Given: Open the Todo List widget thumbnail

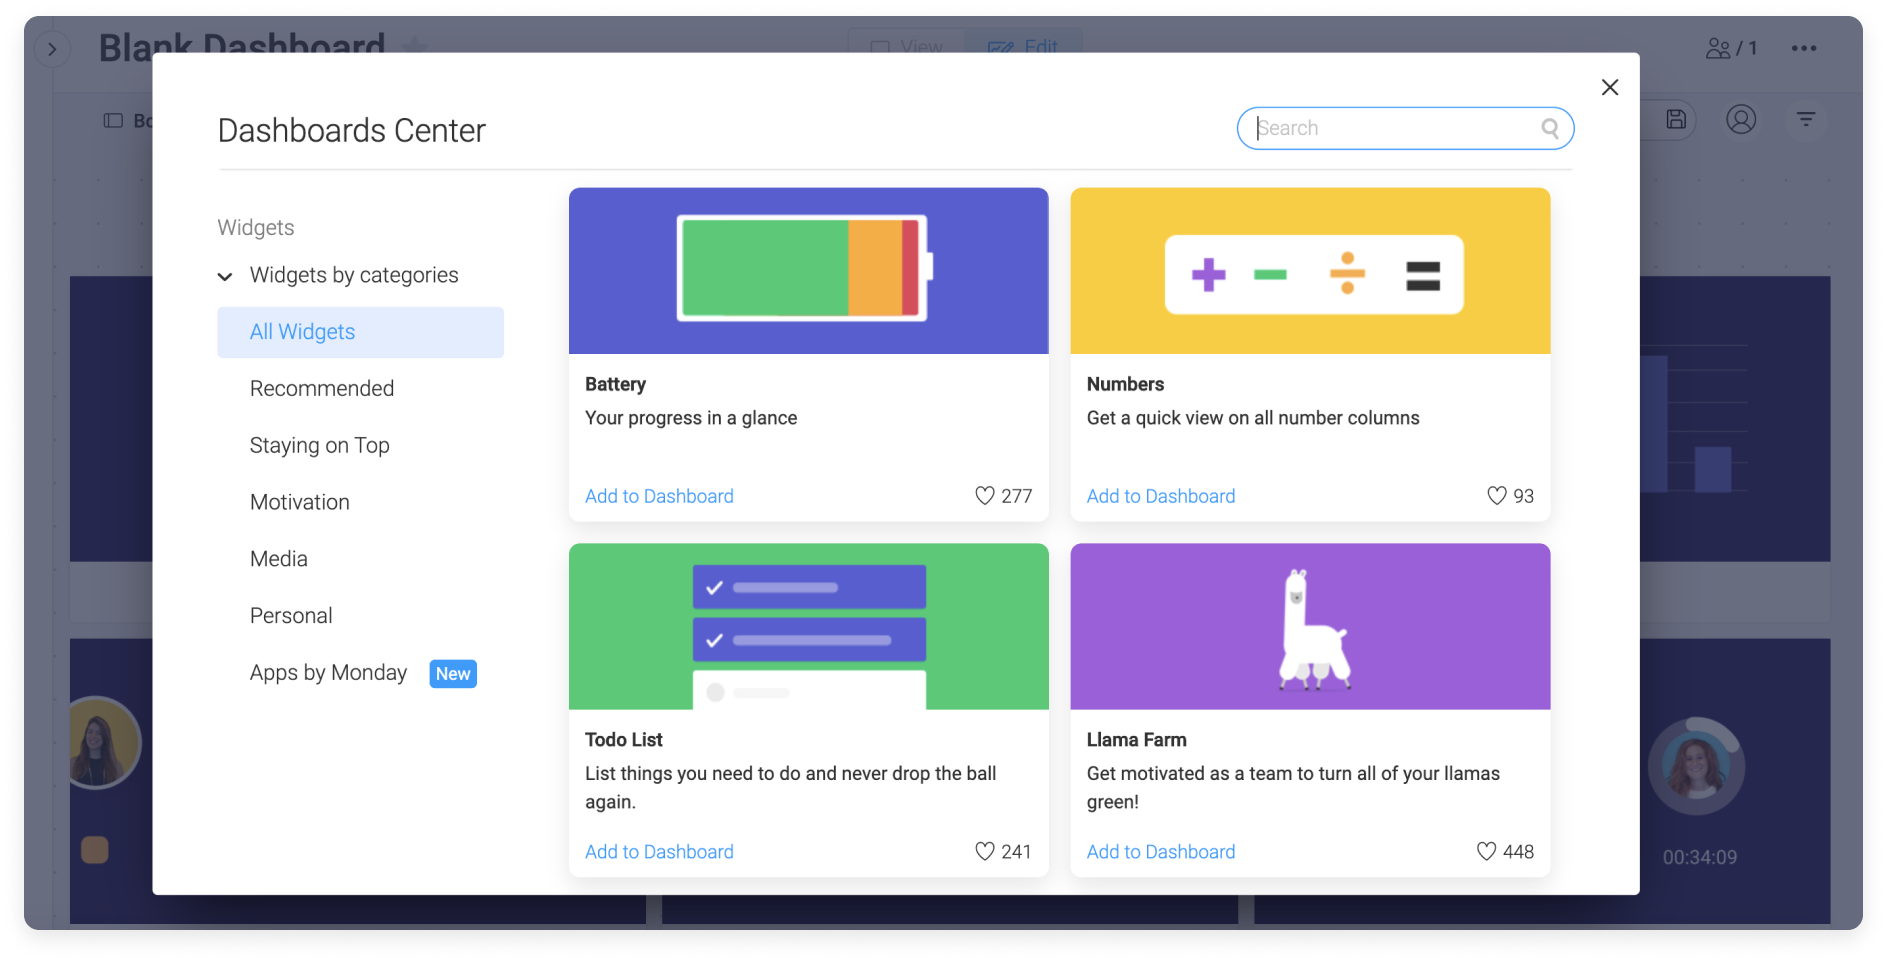Looking at the screenshot, I should click(809, 627).
